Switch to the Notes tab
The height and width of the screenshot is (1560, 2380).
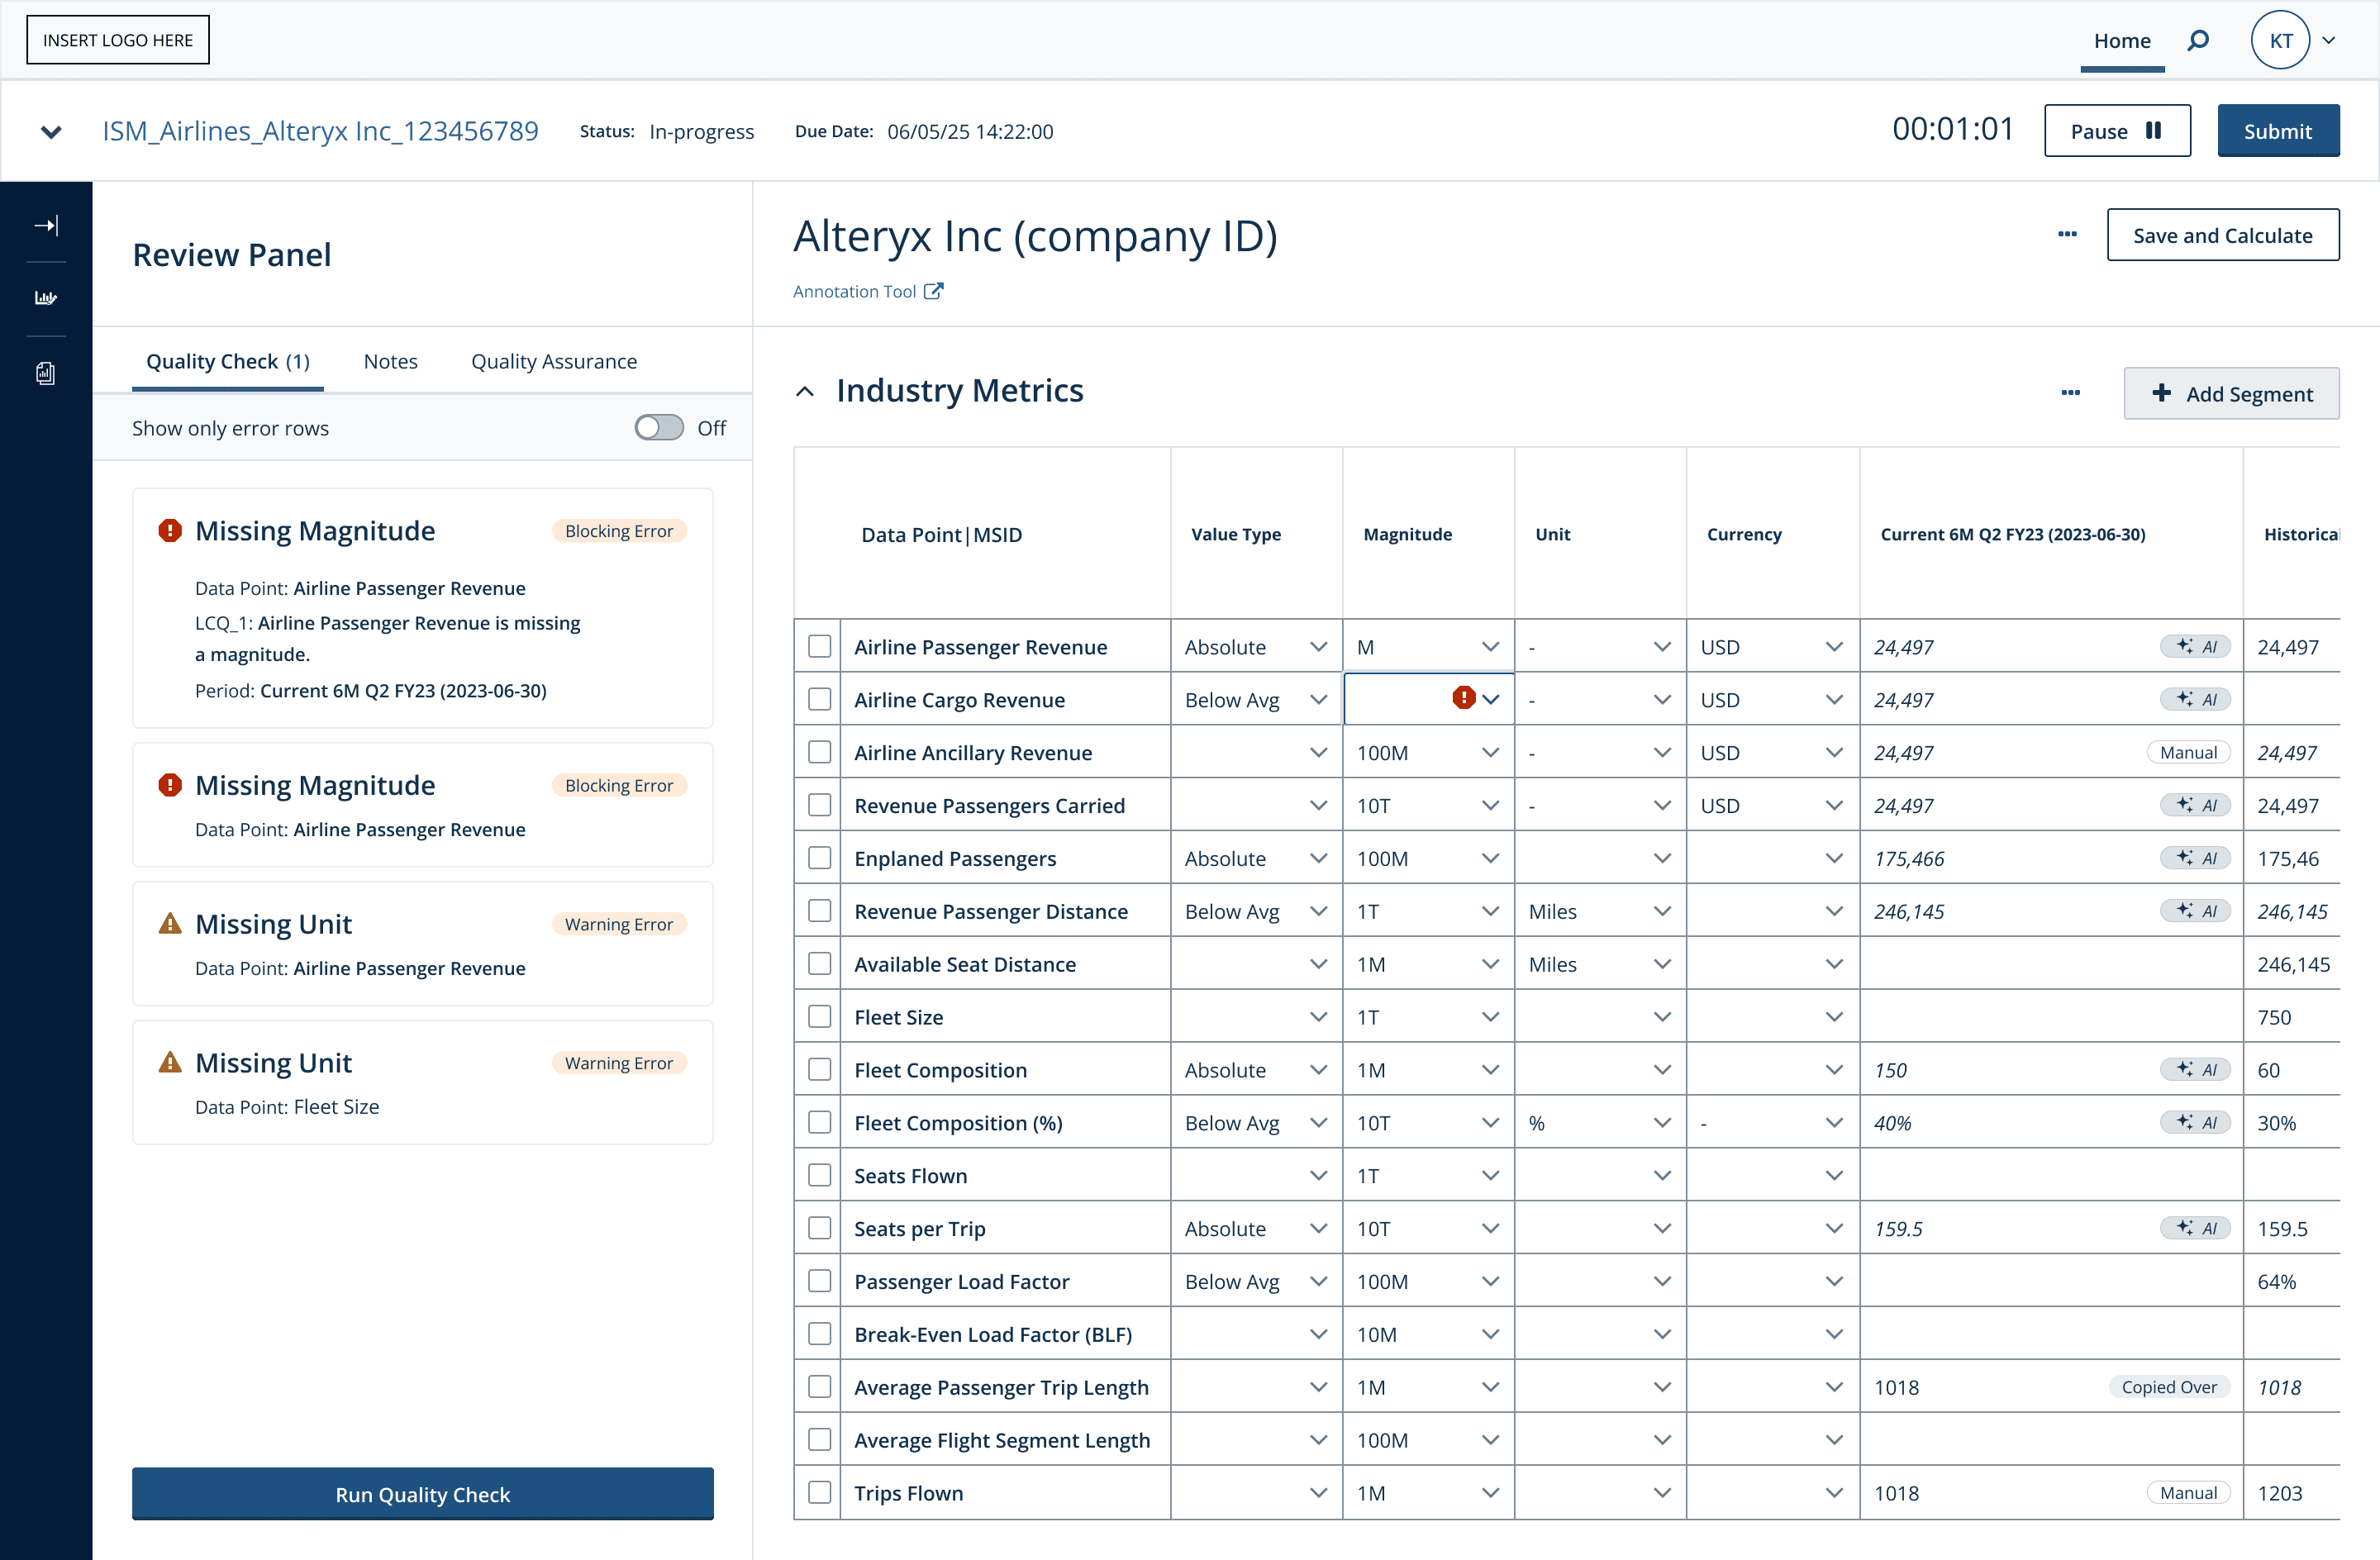click(x=390, y=361)
